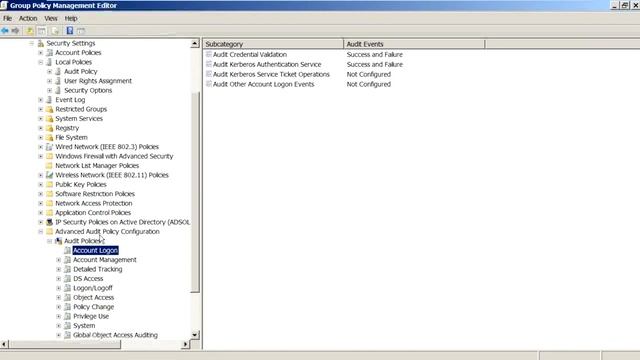This screenshot has height=360, width=640.
Task: Expand the Public Key Policies node
Action: click(x=40, y=184)
